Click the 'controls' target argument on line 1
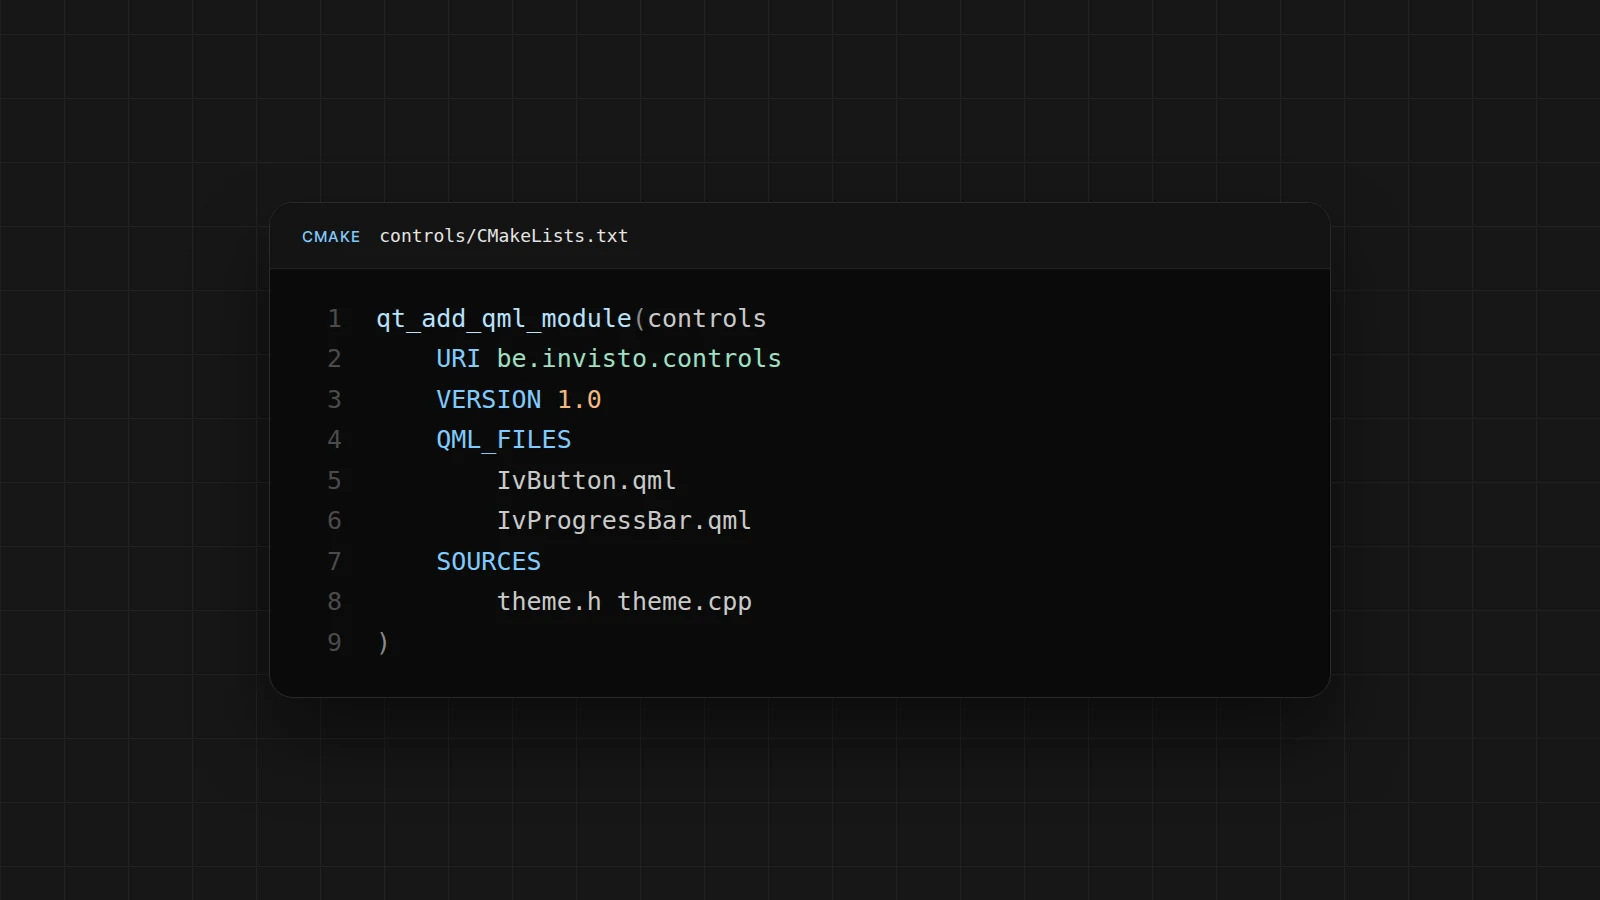Viewport: 1600px width, 900px height. tap(707, 319)
